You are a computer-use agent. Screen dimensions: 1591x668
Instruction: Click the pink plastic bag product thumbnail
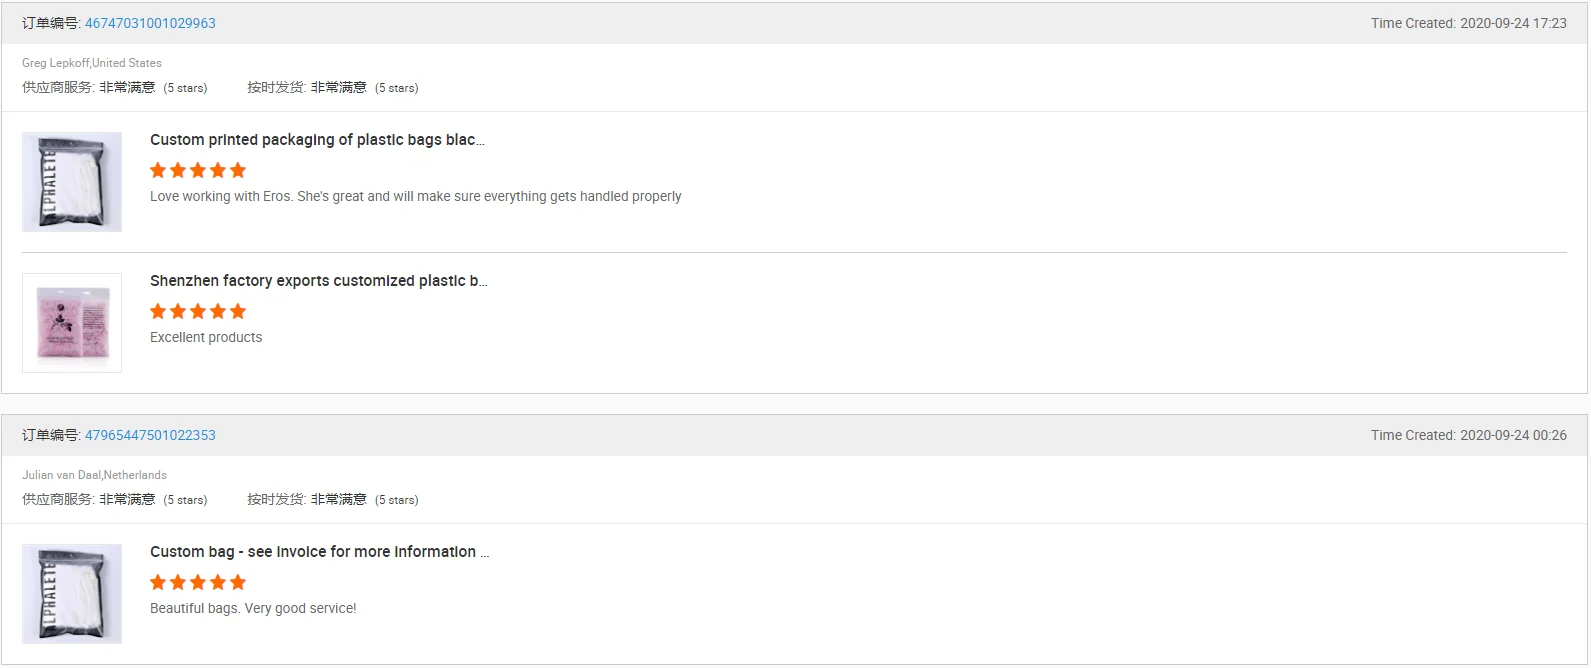pyautogui.click(x=72, y=323)
